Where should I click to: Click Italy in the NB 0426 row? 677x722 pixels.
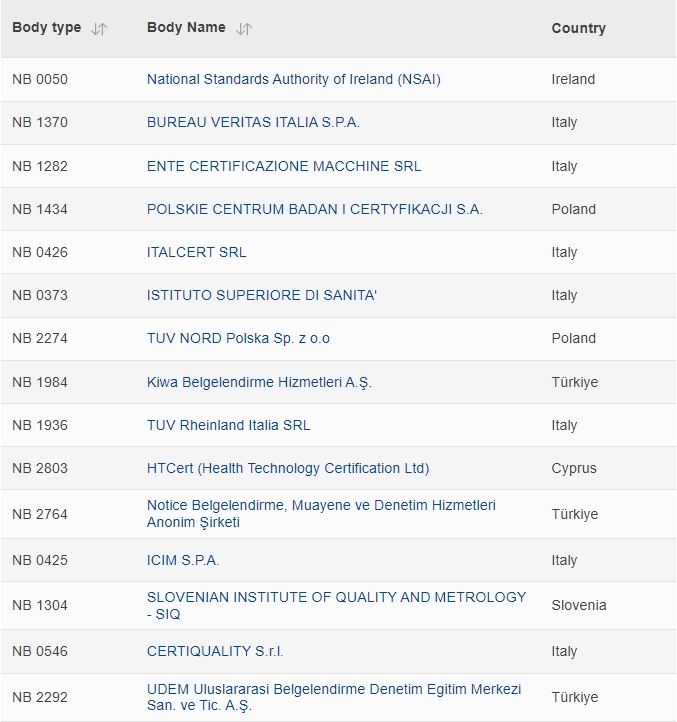point(564,252)
